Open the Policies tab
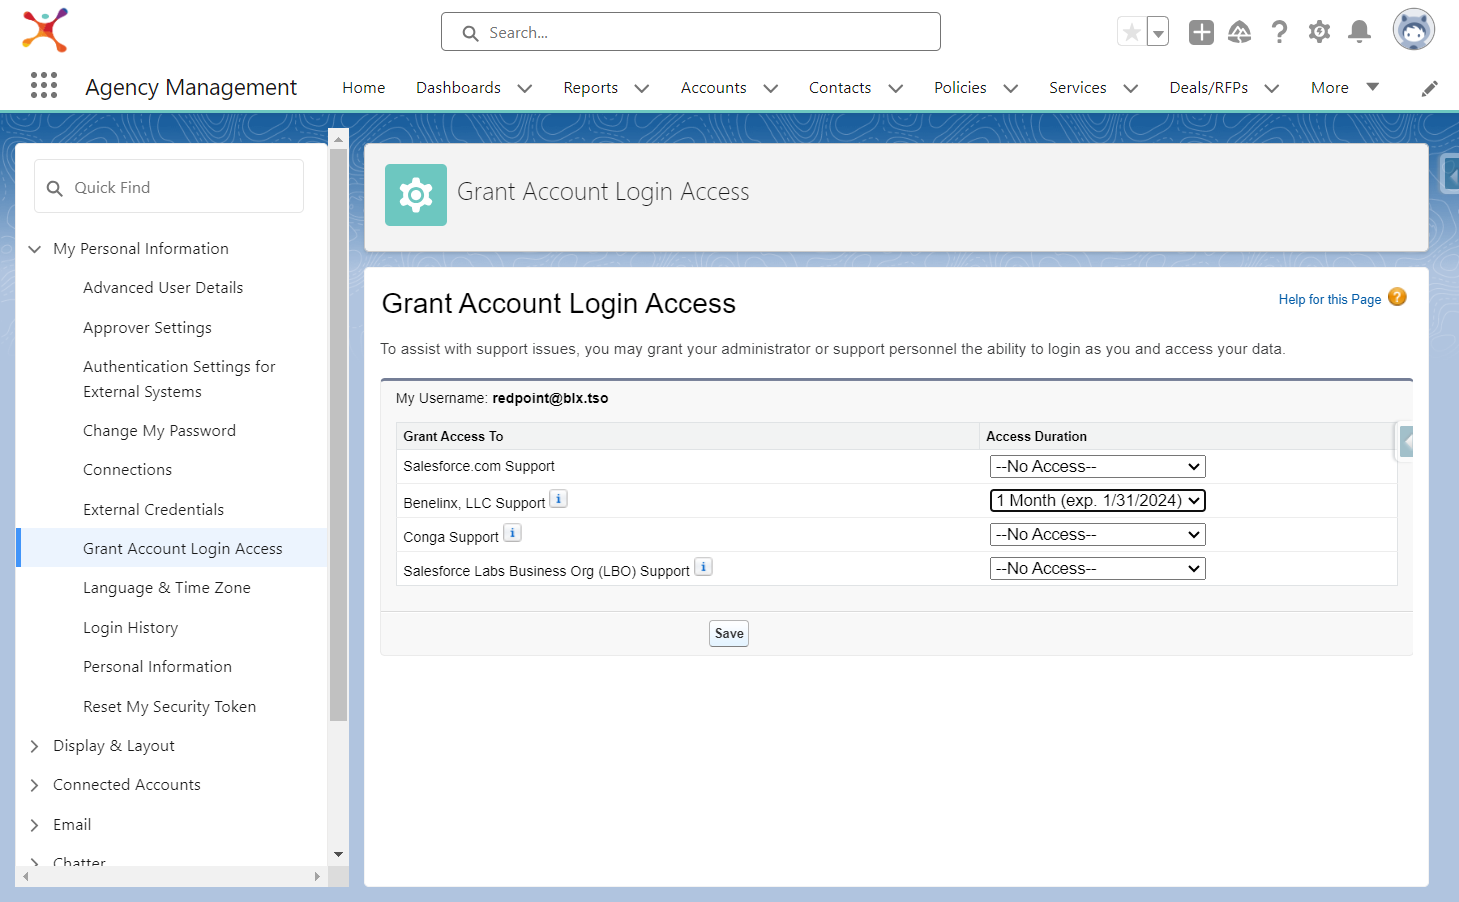Viewport: 1459px width, 902px height. tap(960, 88)
